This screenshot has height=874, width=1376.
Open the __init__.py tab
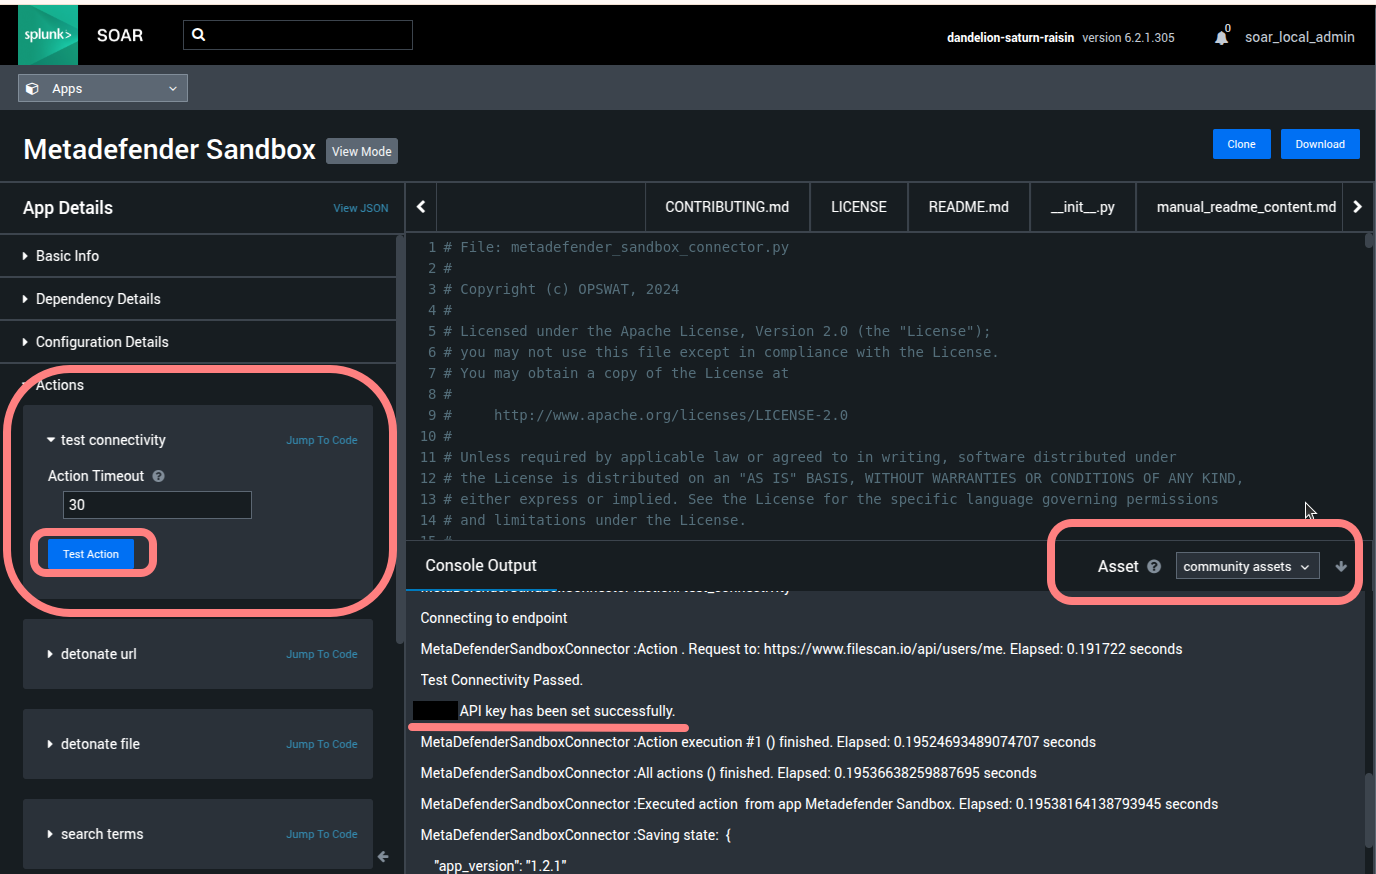point(1083,207)
